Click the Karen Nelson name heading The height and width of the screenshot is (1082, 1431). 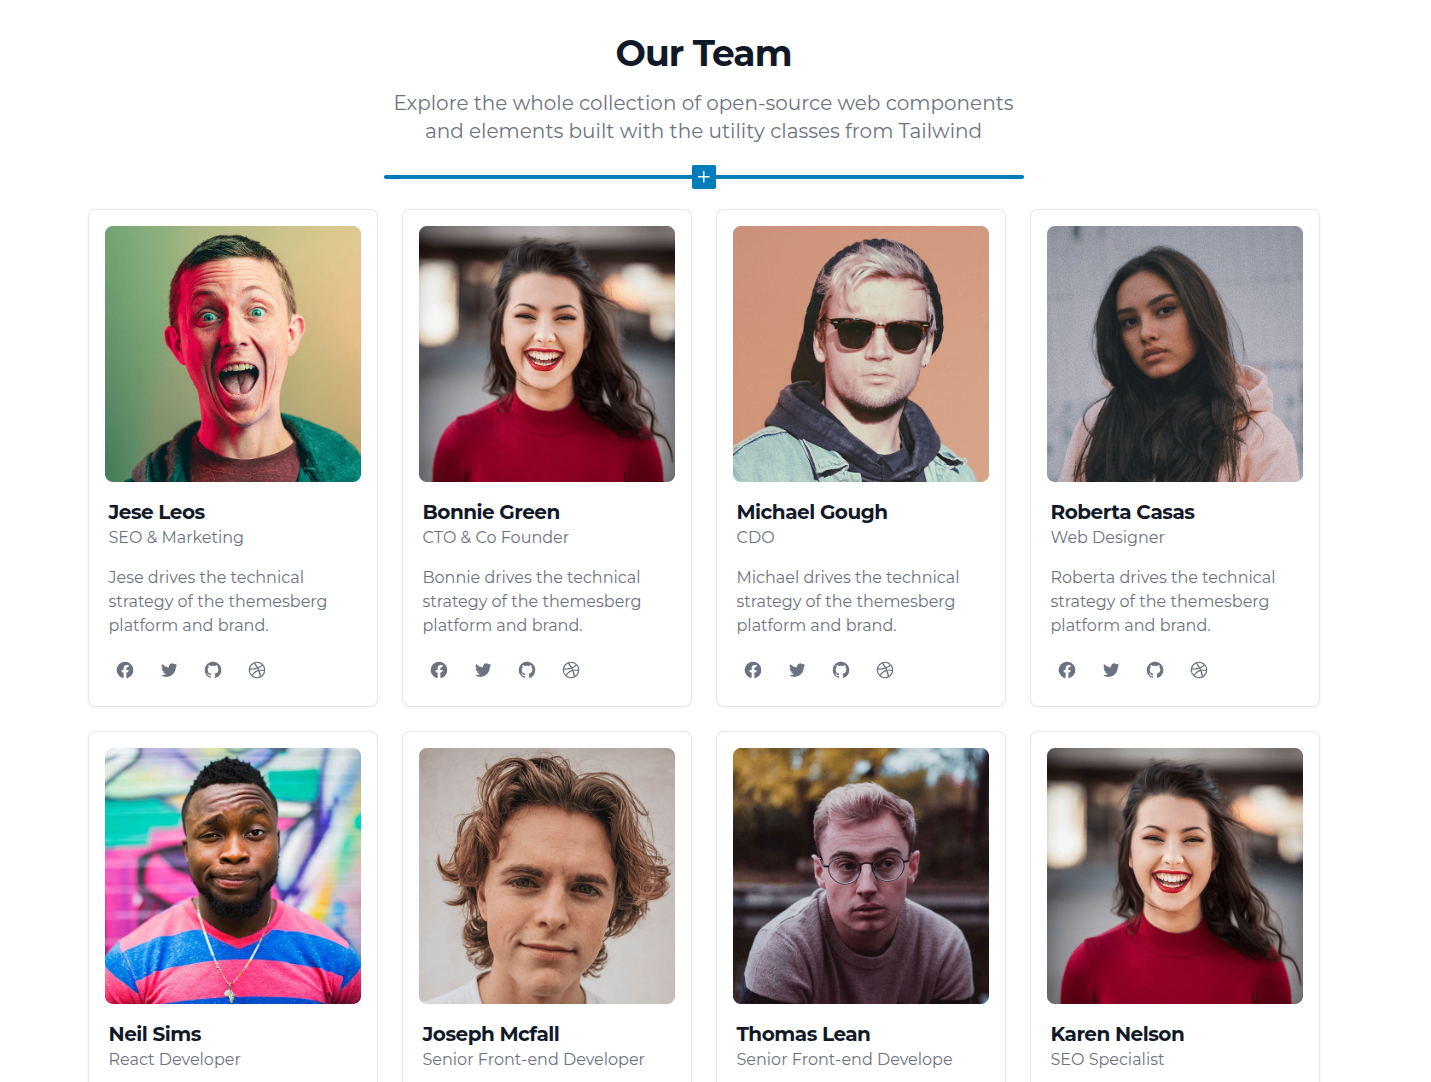coord(1117,1034)
